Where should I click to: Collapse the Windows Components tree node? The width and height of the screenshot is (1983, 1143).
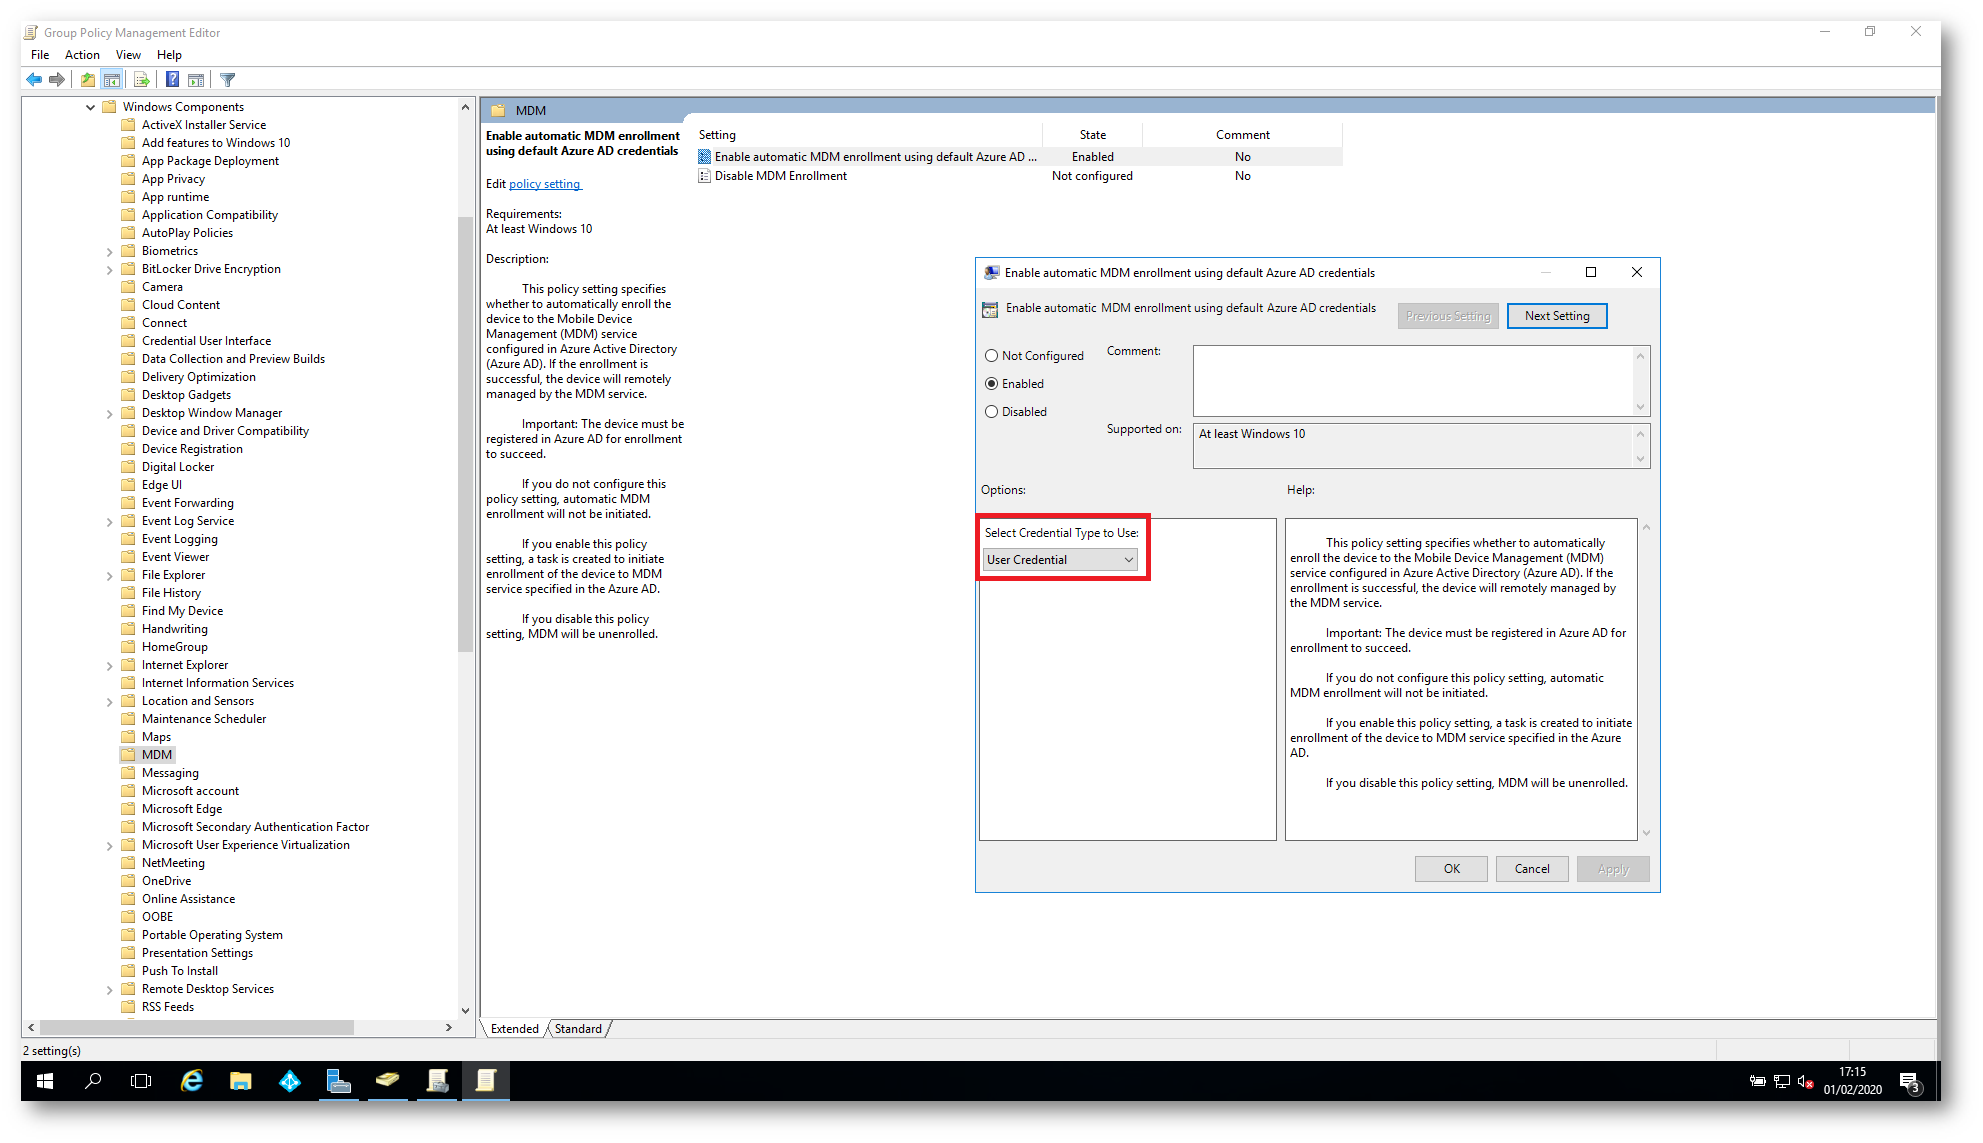tap(91, 107)
